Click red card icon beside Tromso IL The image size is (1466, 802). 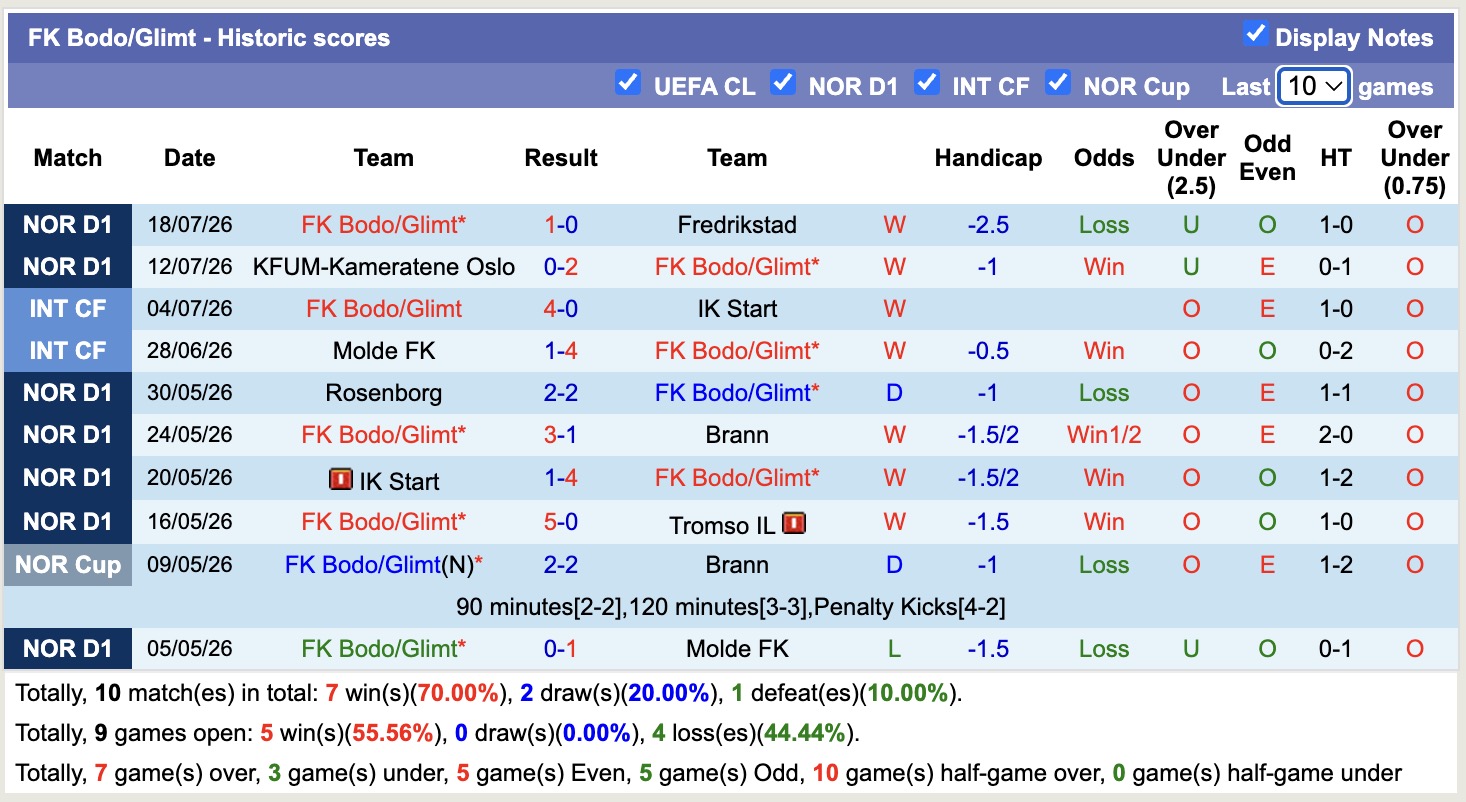794,523
